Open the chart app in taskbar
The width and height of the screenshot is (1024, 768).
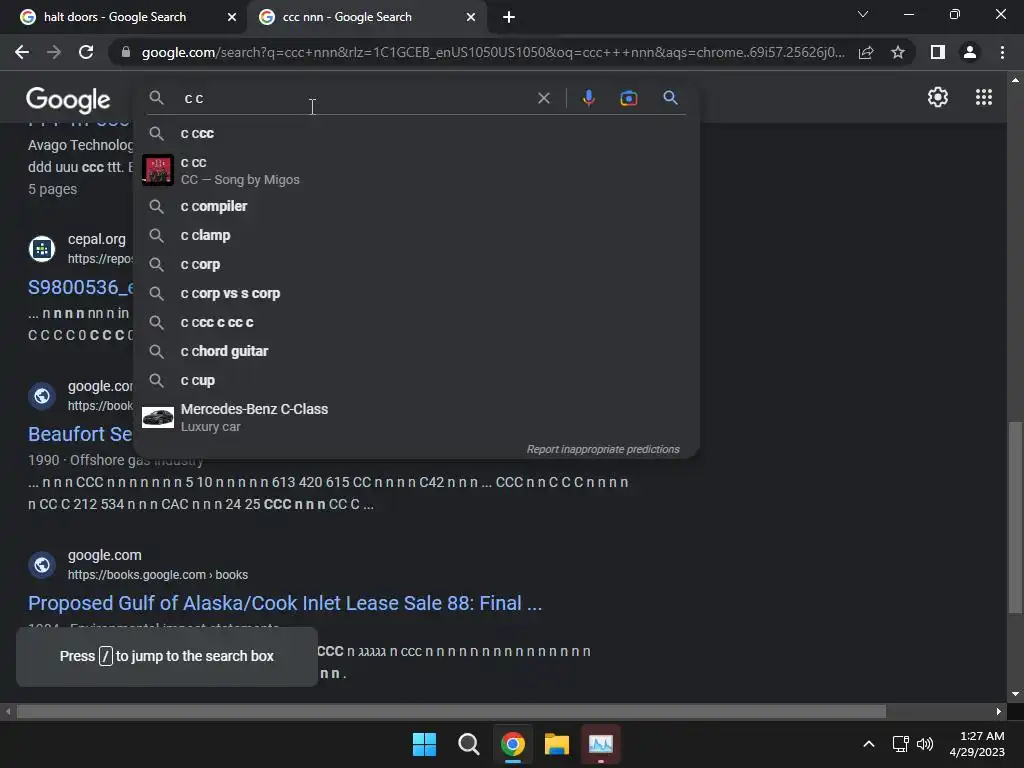tap(601, 744)
